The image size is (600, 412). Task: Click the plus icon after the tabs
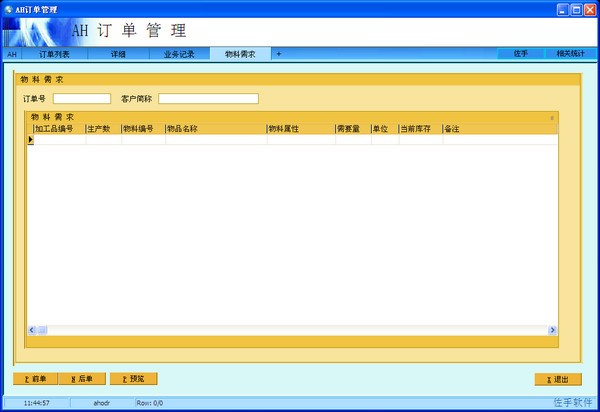coord(279,54)
